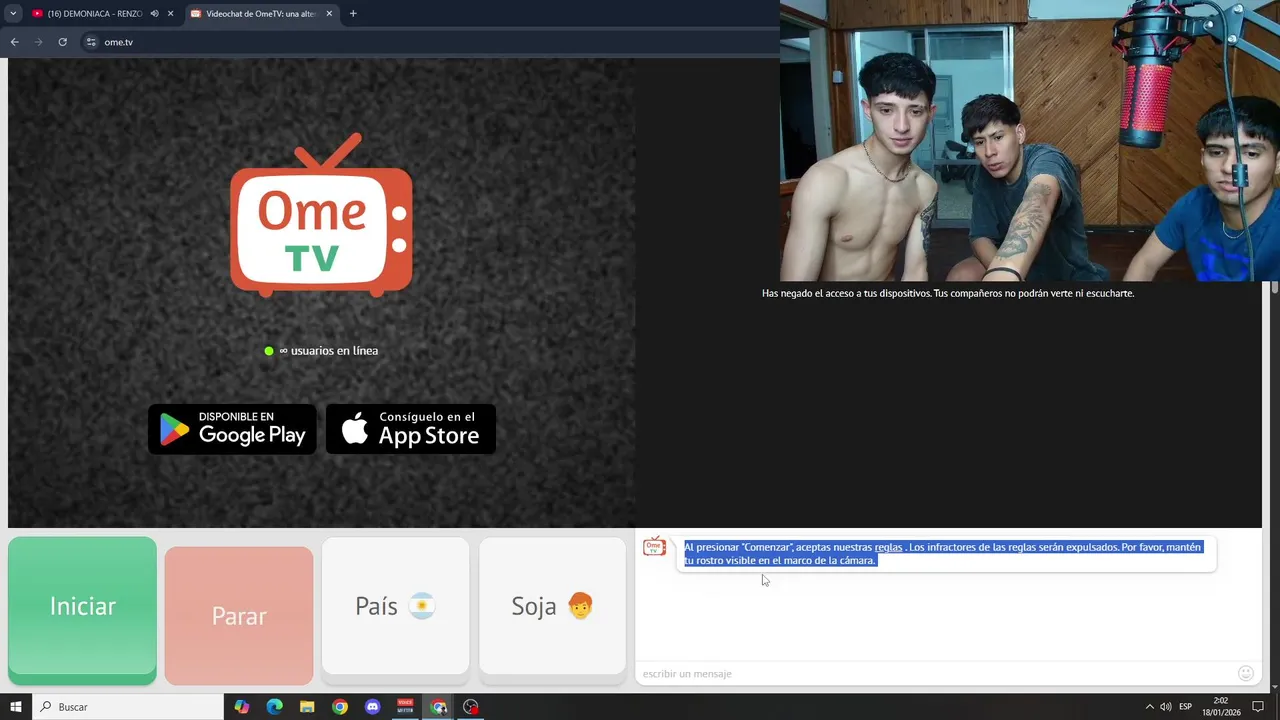Stop the chat with Parar
1280x720 pixels.
239,615
